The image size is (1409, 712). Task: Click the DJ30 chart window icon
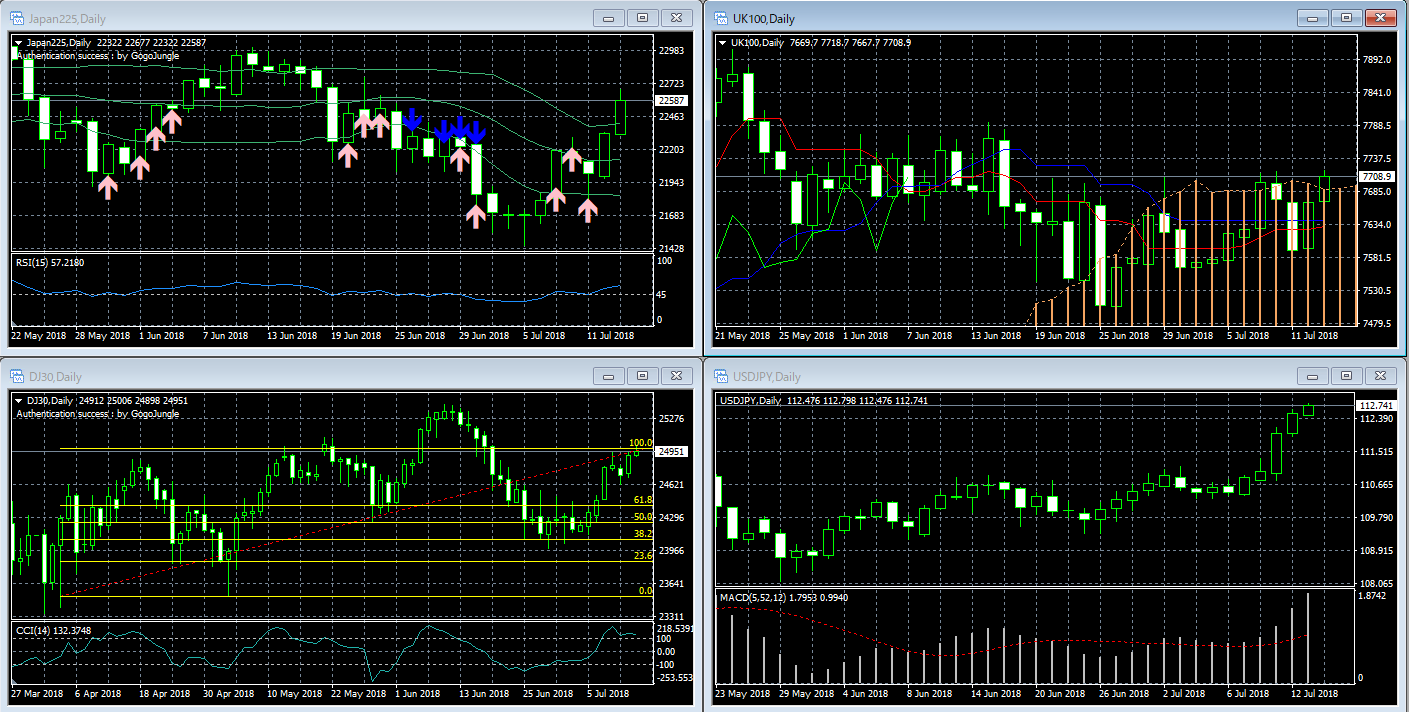click(x=17, y=376)
